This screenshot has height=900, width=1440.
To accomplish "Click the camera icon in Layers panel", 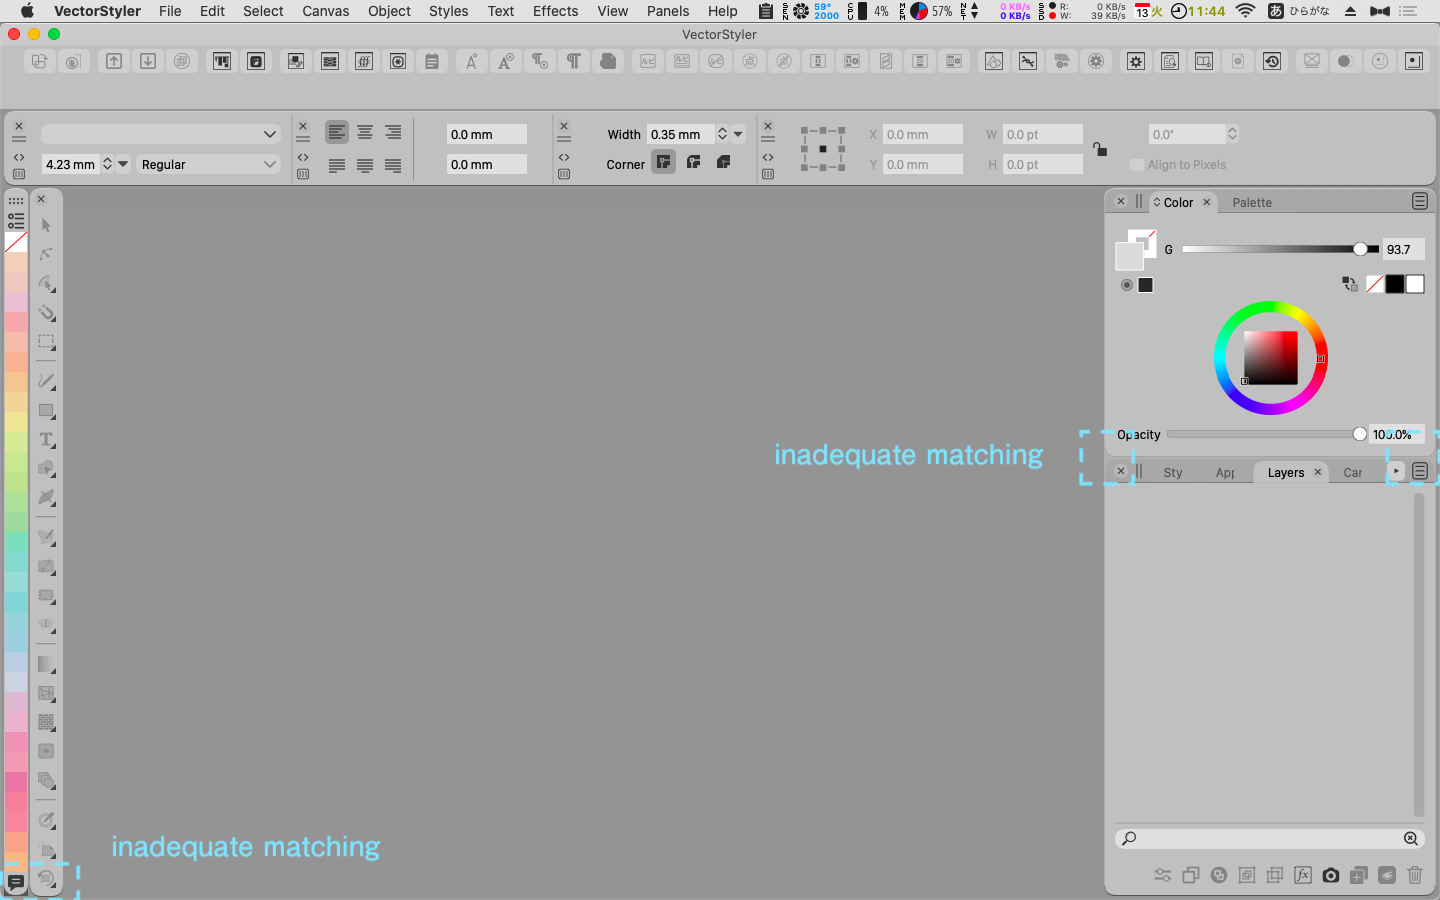I will pos(1330,875).
